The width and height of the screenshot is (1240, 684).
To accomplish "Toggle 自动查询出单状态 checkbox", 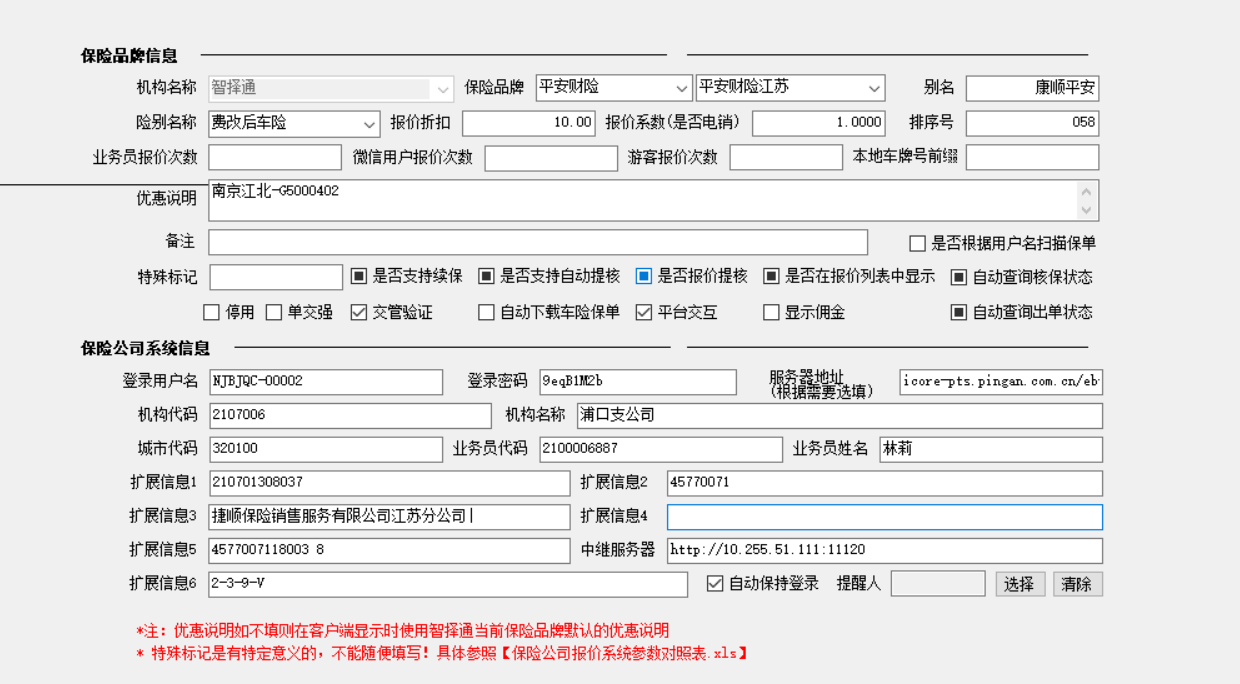I will [958, 312].
